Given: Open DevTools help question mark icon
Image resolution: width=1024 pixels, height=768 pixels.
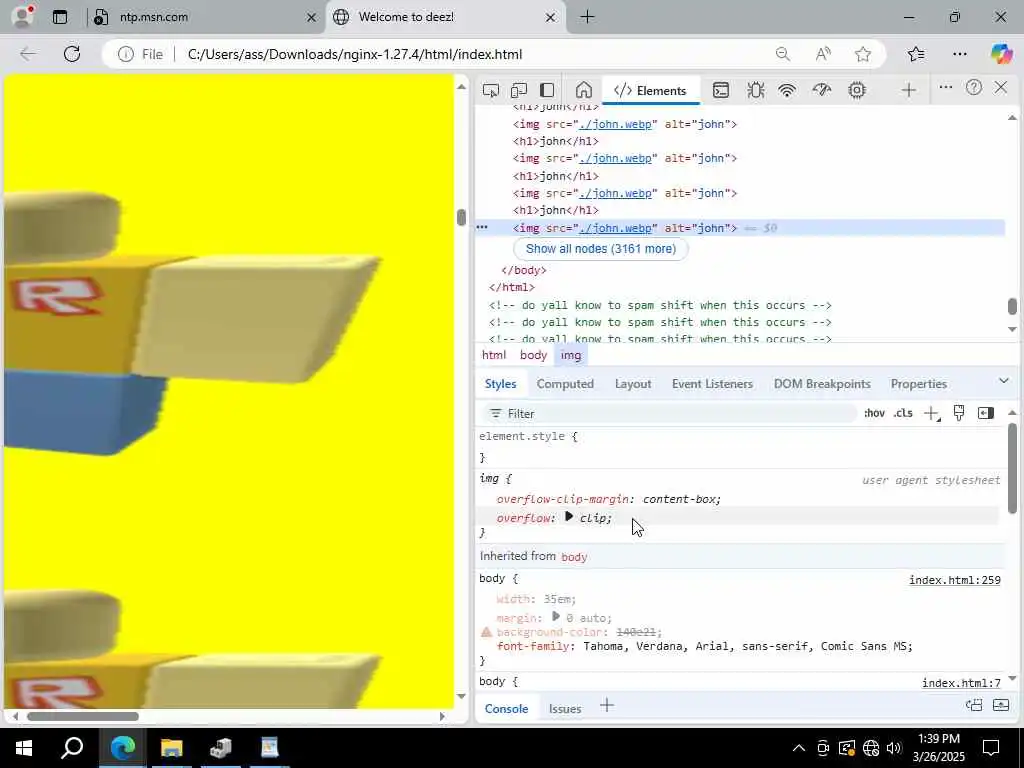Looking at the screenshot, I should coord(974,88).
